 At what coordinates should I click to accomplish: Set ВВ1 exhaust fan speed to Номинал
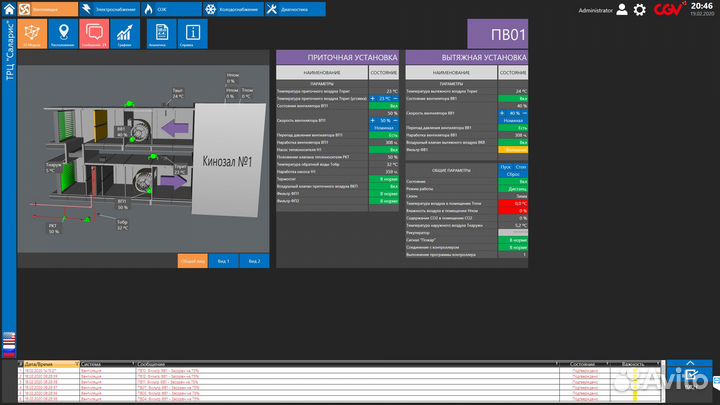(513, 120)
